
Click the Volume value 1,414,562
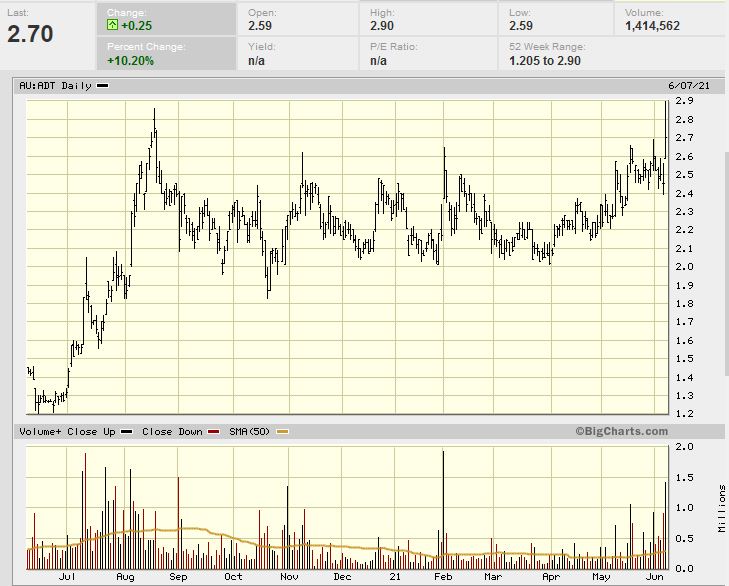pyautogui.click(x=652, y=26)
